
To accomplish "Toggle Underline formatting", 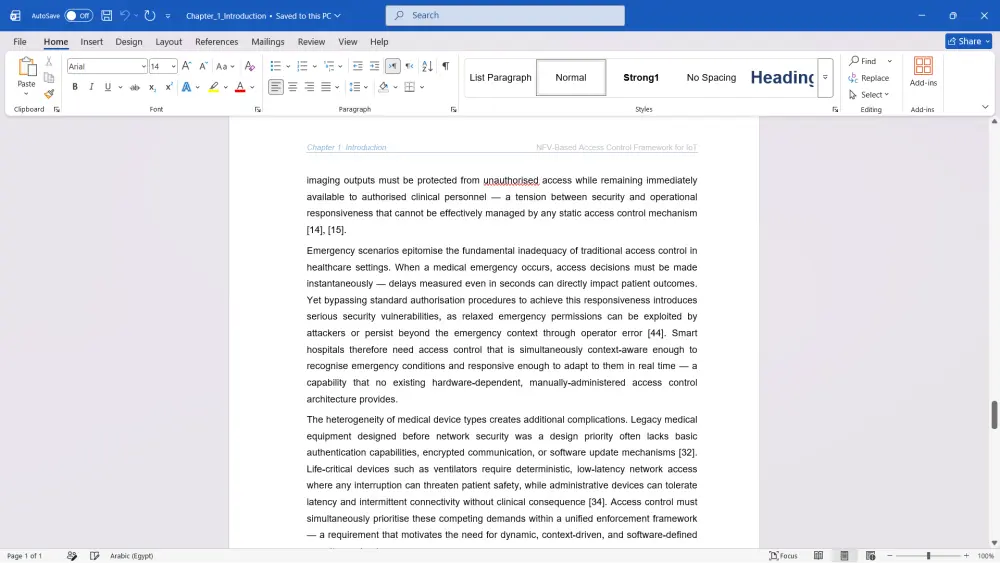I will tap(108, 87).
